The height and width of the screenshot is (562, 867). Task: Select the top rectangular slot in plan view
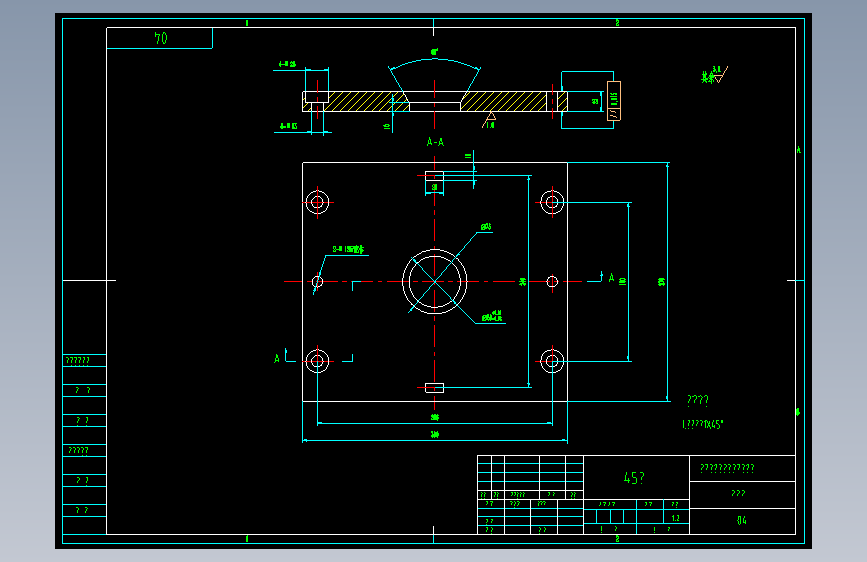coord(435,176)
